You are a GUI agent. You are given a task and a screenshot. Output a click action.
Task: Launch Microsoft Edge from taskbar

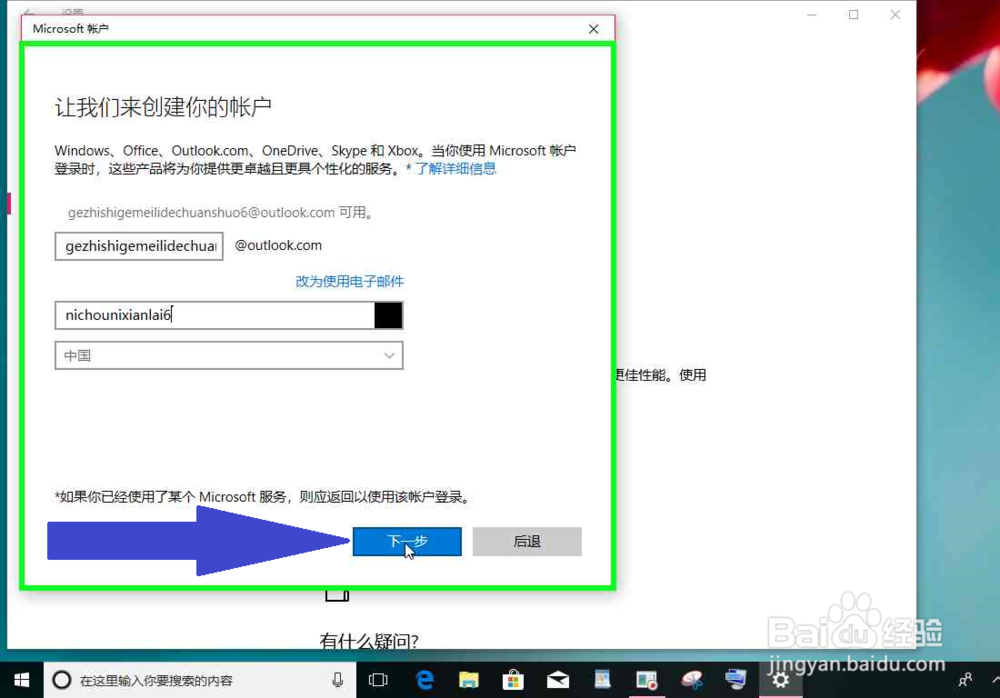pyautogui.click(x=425, y=680)
